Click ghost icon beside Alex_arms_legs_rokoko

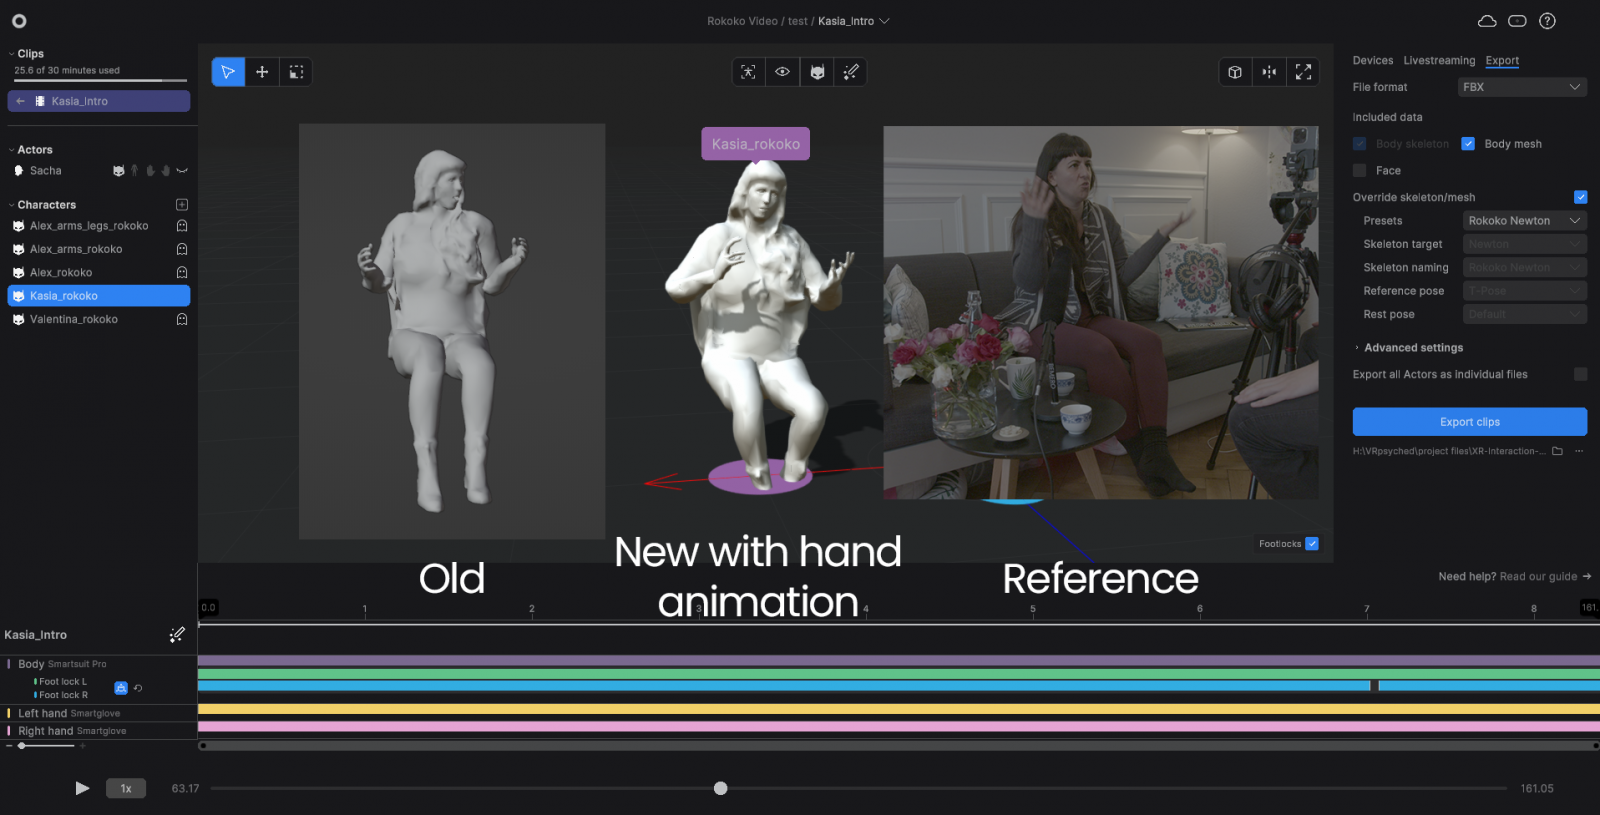[182, 226]
